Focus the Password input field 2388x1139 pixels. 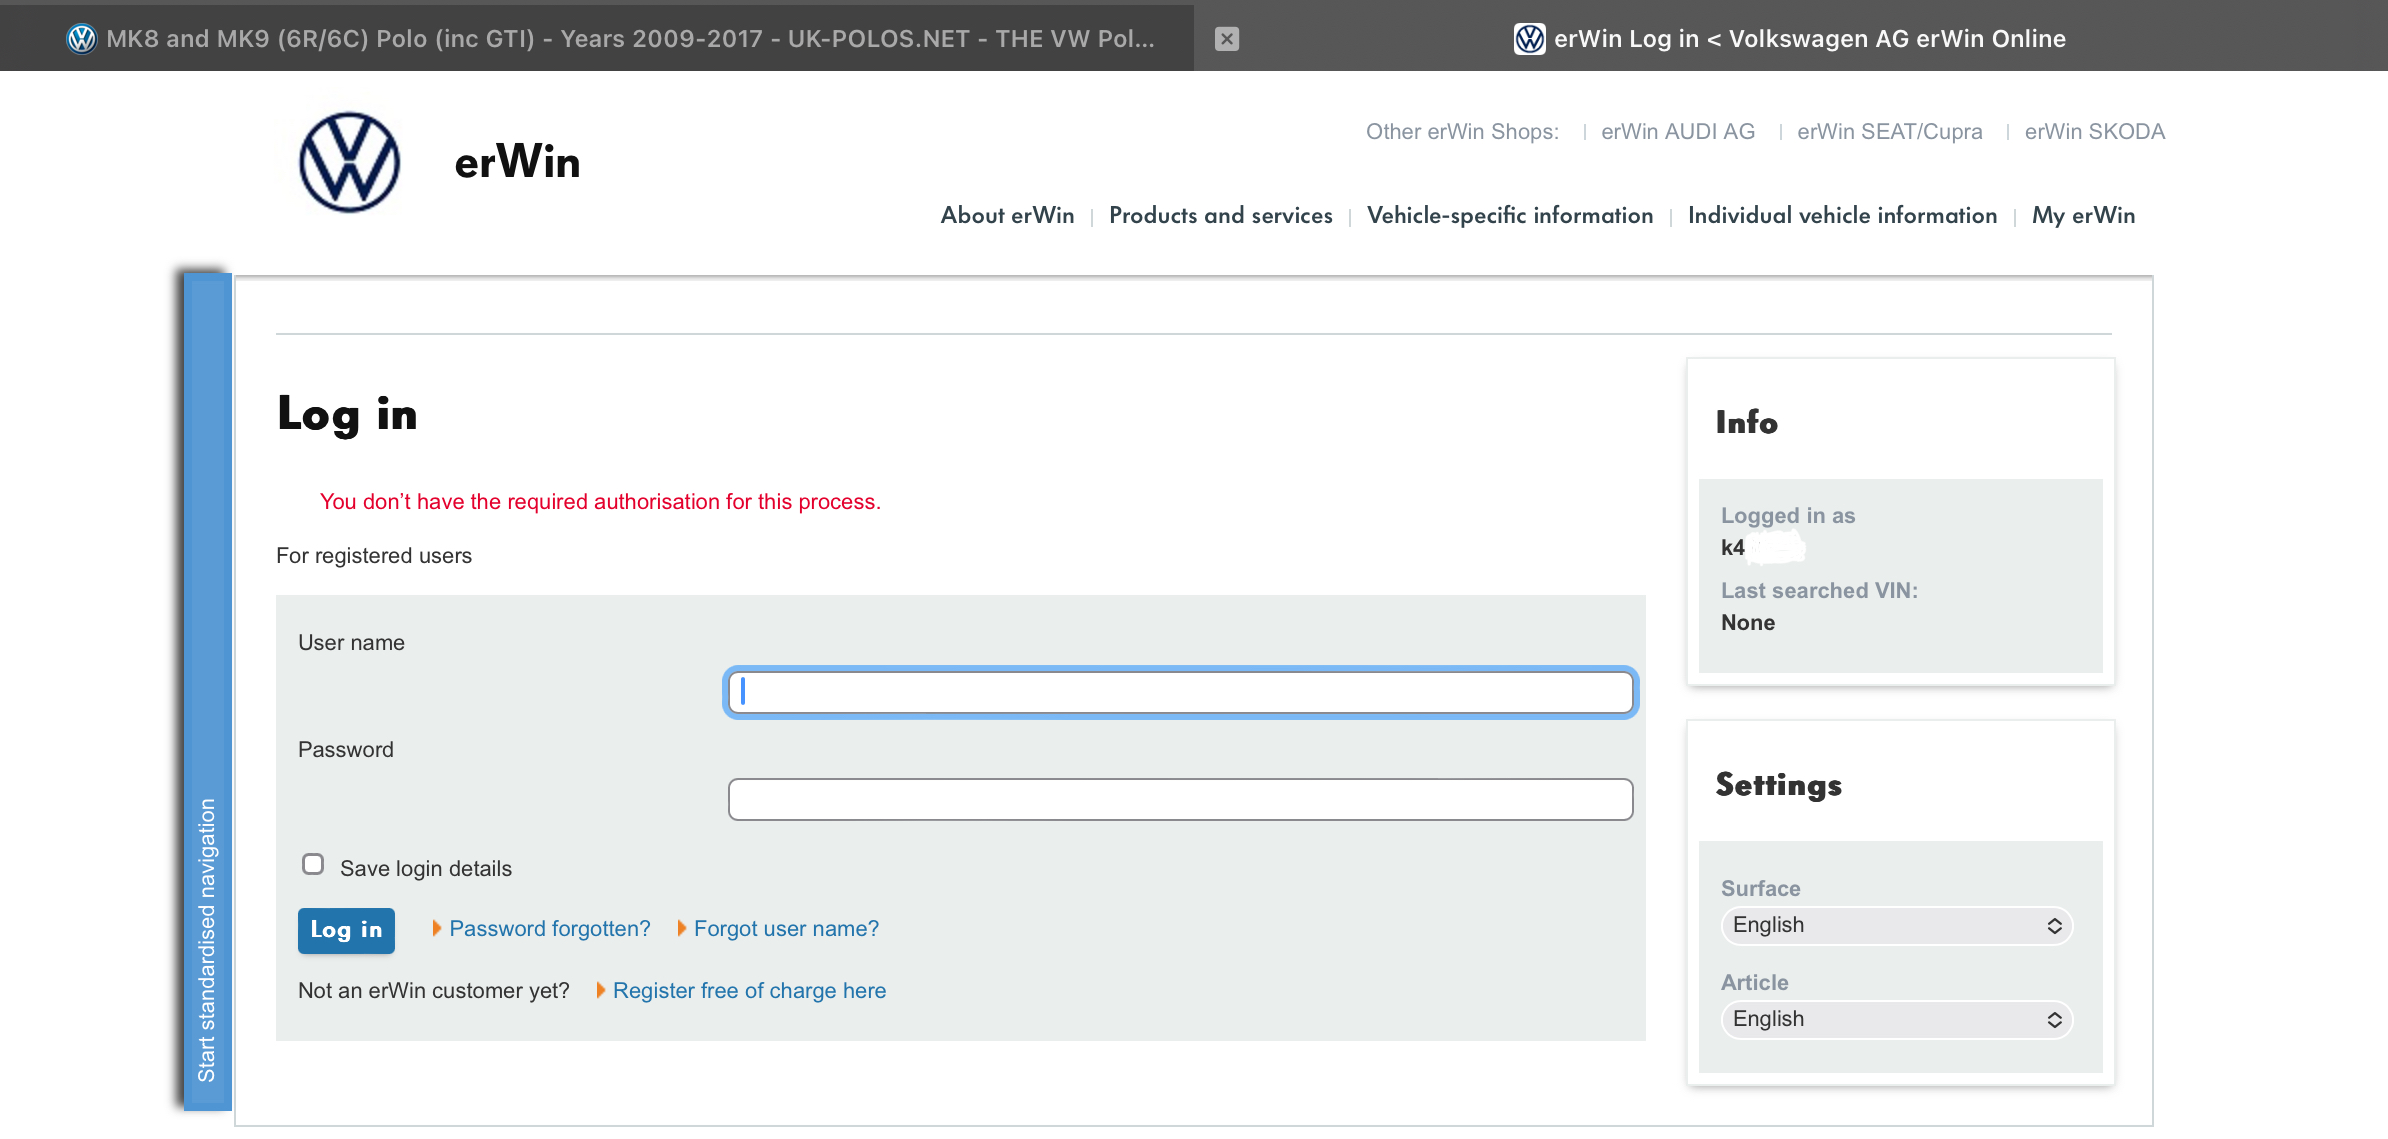point(1181,799)
